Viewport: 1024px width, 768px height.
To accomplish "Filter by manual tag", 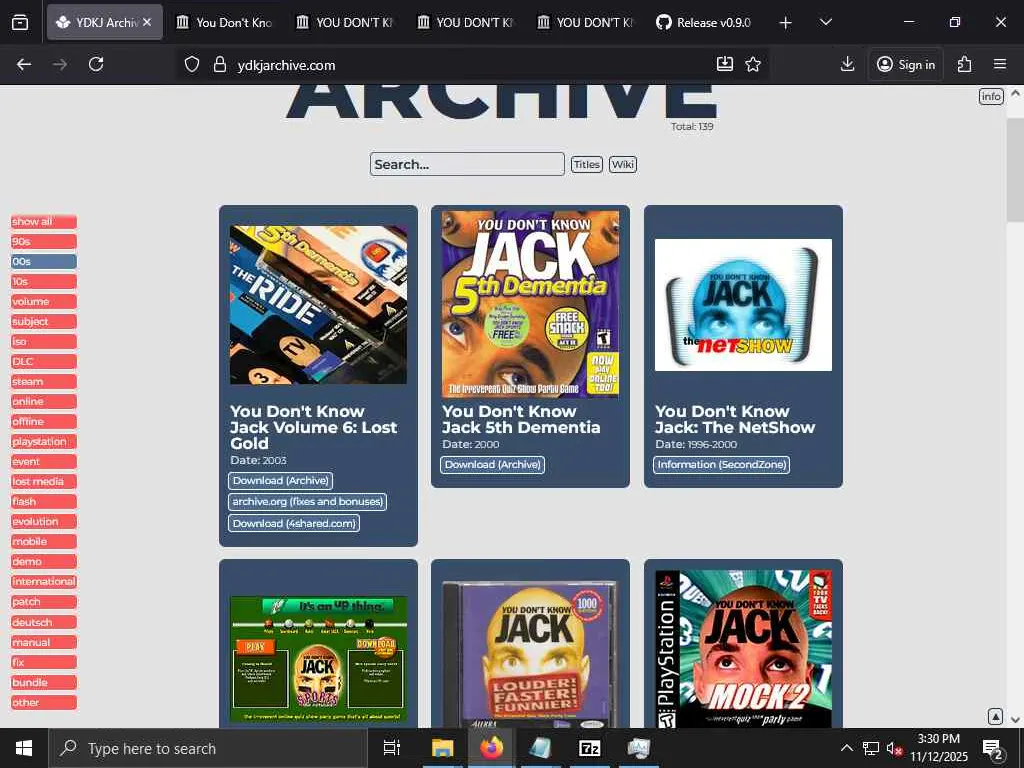I will click(44, 642).
